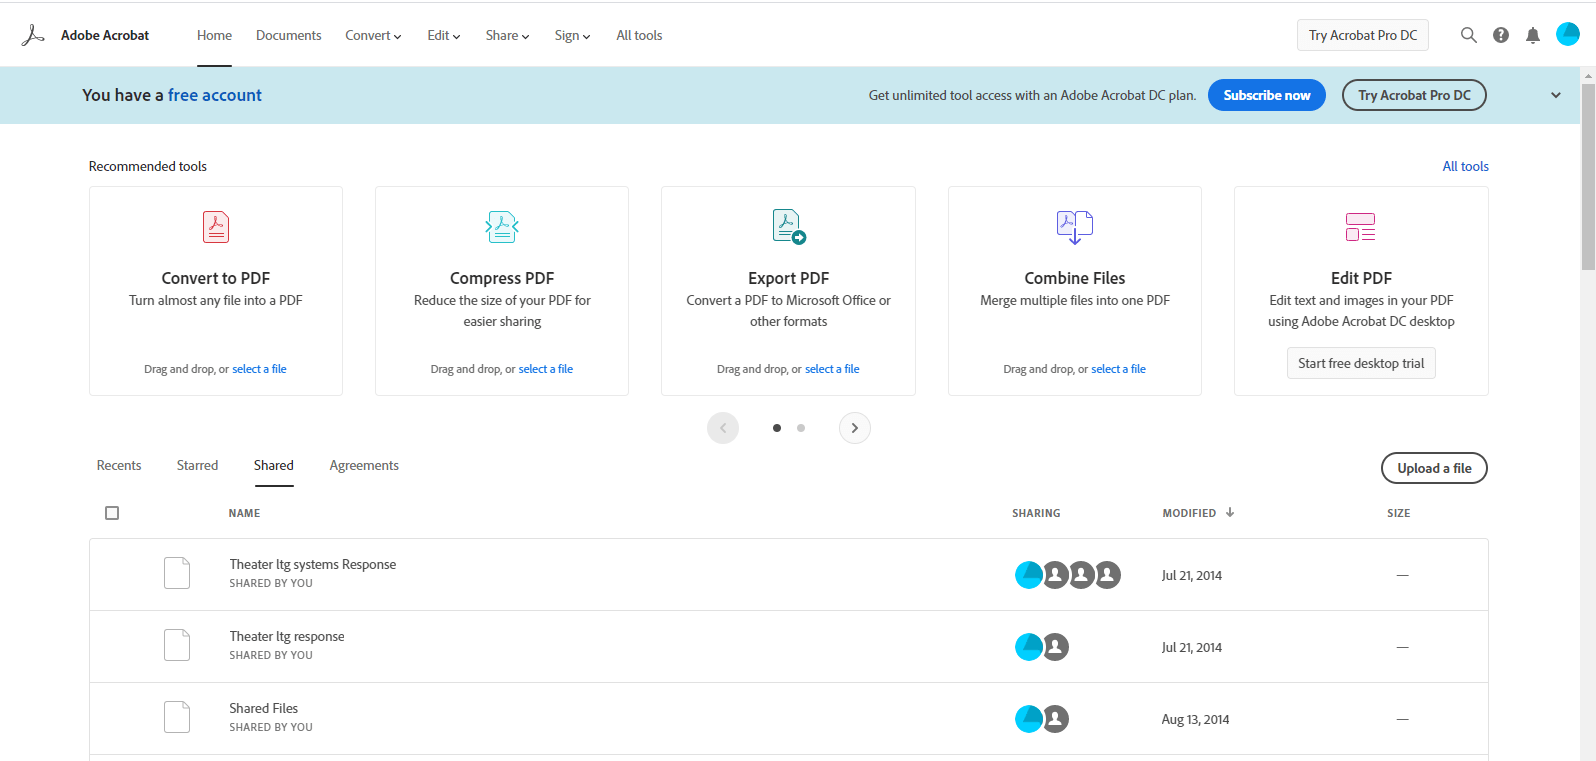1596x761 pixels.
Task: Open file Theater ltg systems Response
Action: (313, 564)
